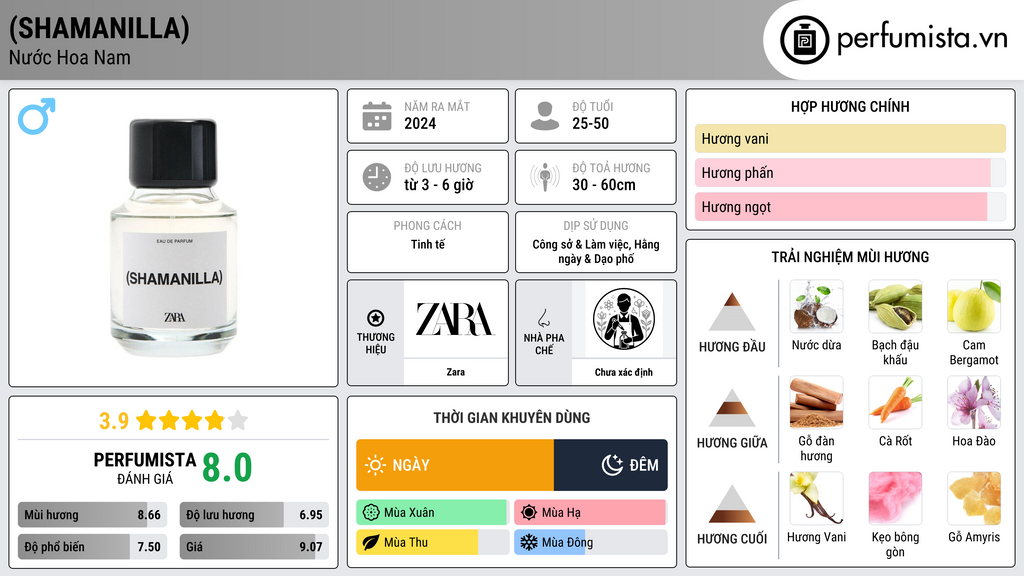
Task: Open the Nước dừa note image
Action: click(816, 307)
